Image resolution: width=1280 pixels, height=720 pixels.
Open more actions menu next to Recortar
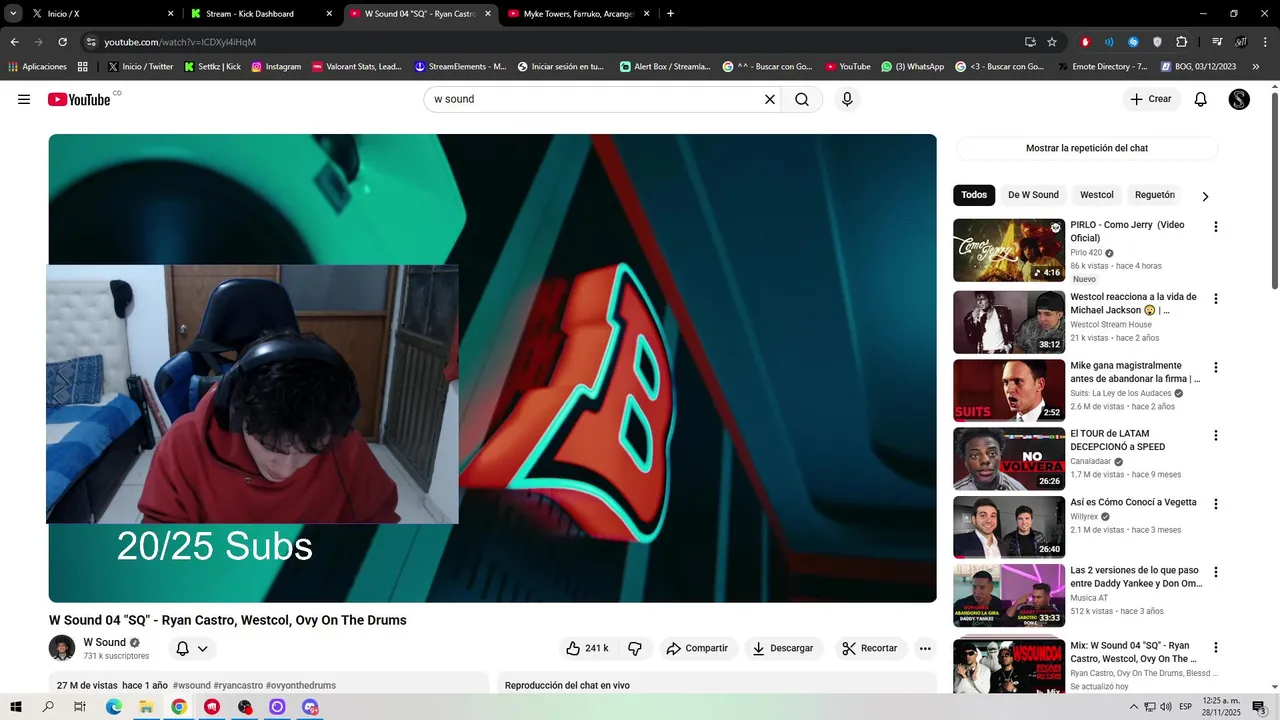pyautogui.click(x=925, y=648)
